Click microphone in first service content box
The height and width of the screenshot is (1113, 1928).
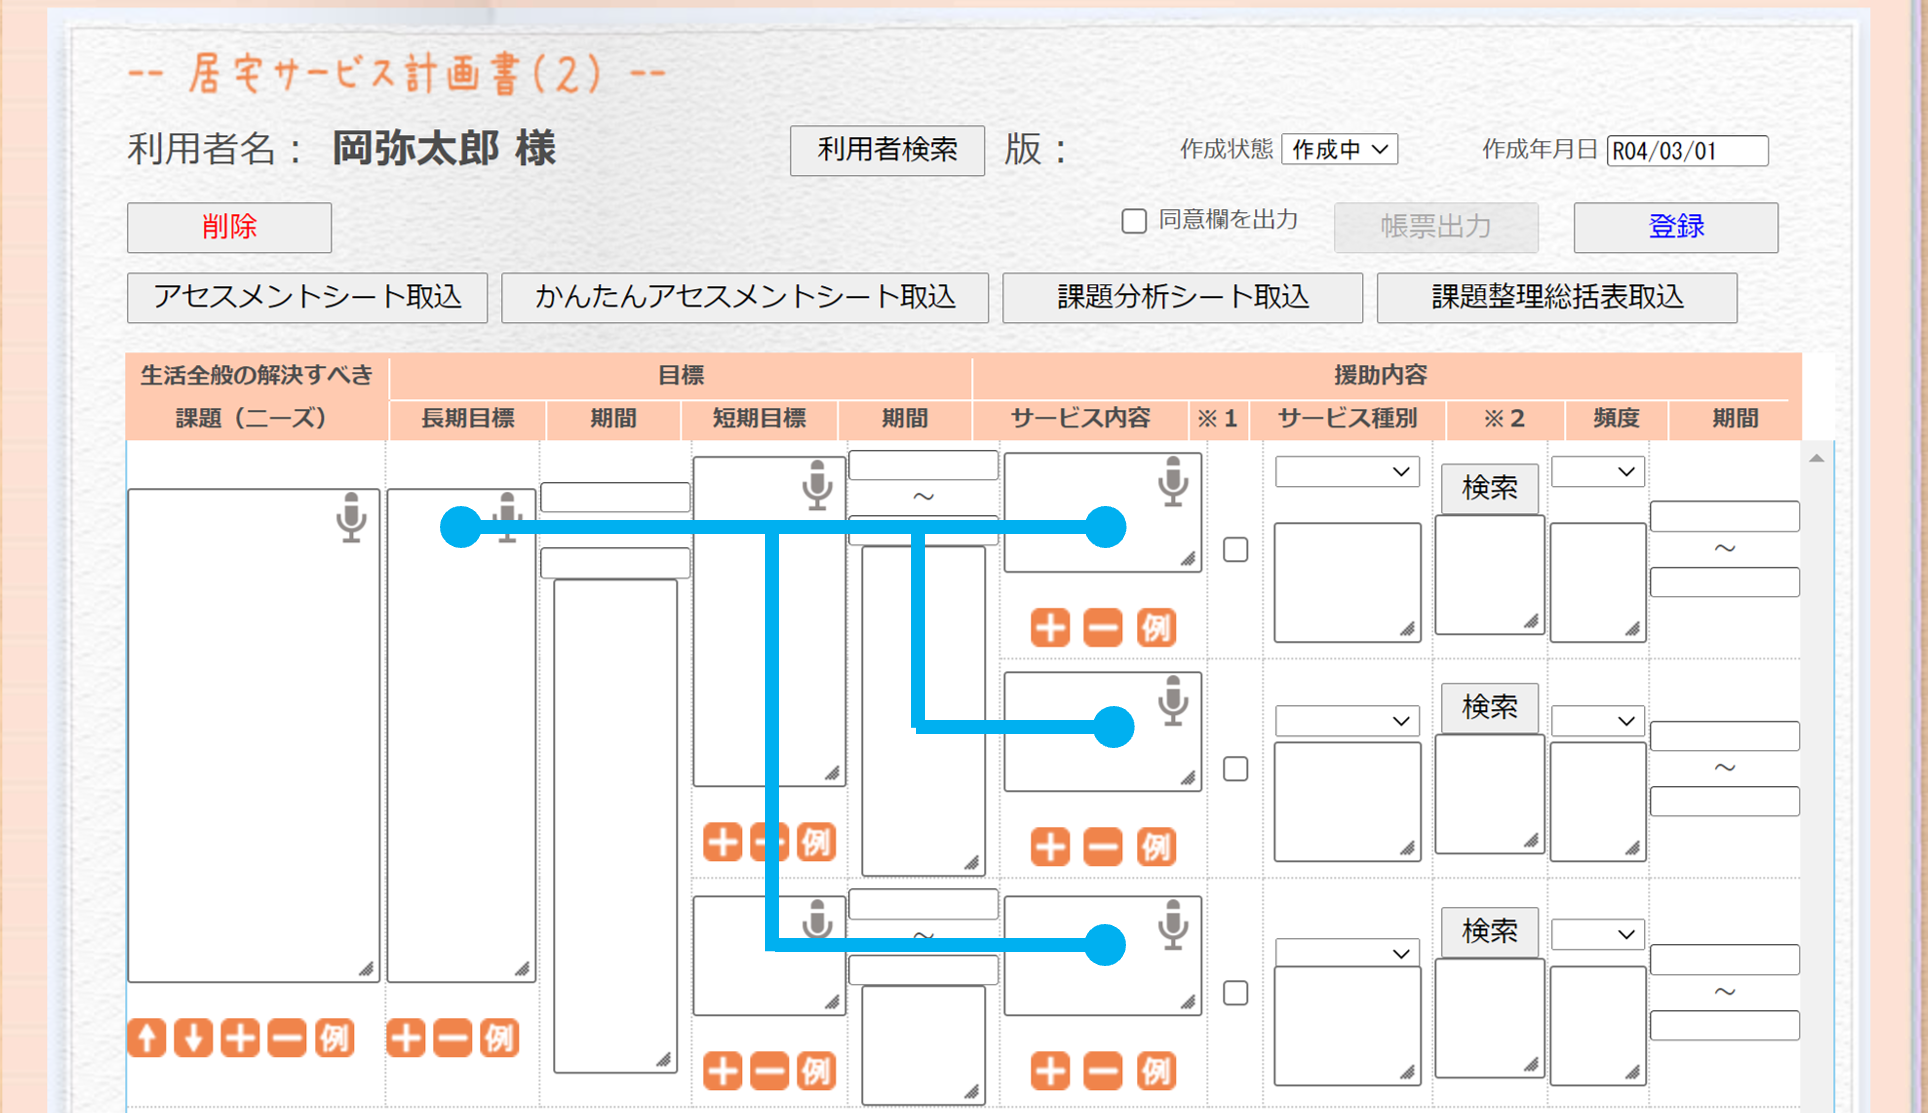pyautogui.click(x=1173, y=482)
